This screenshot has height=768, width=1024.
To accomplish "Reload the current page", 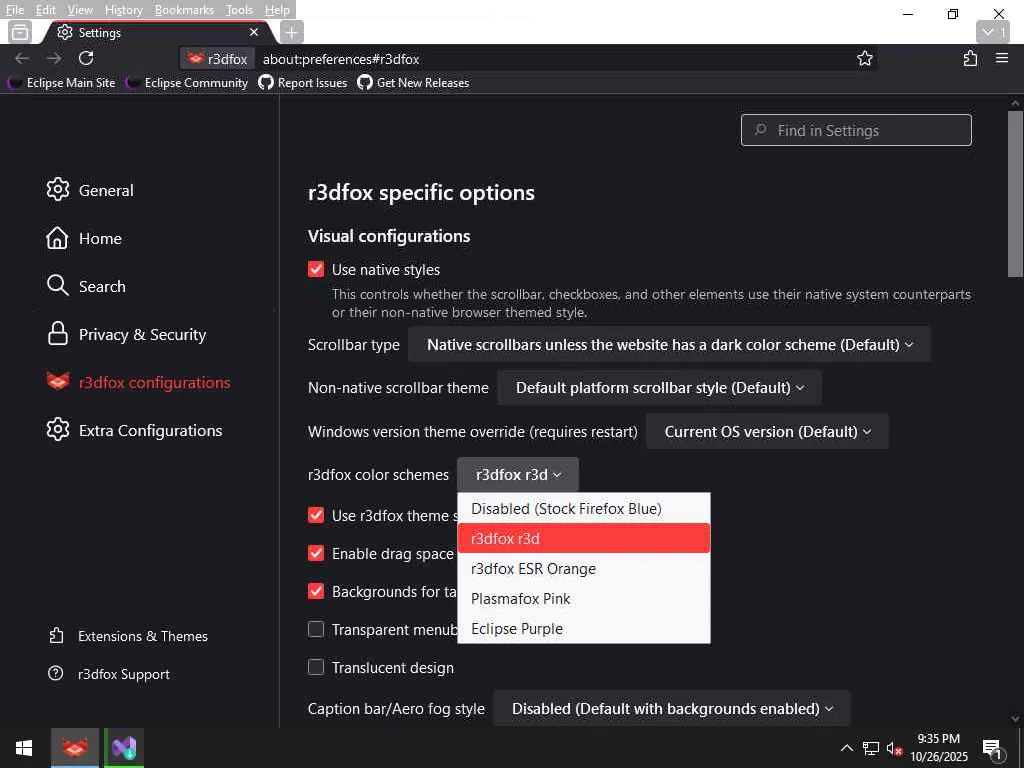I will click(x=86, y=58).
